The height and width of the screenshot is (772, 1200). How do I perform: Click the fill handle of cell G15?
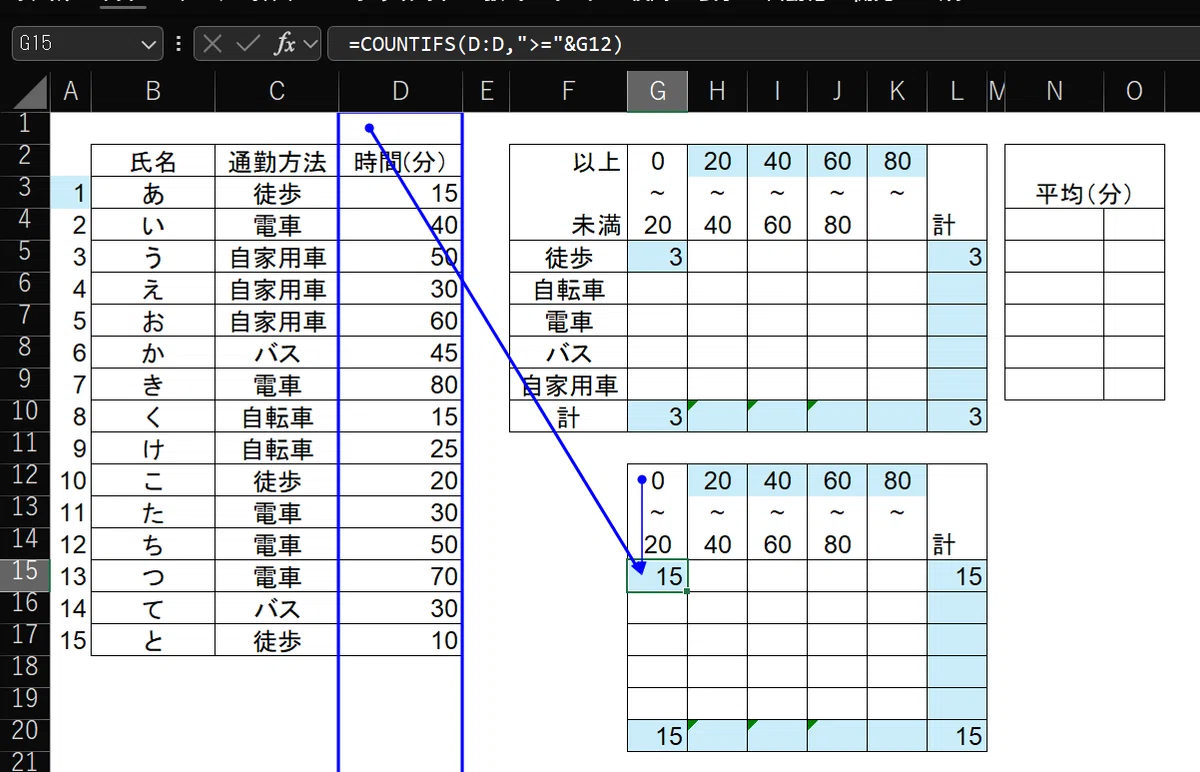(x=687, y=592)
